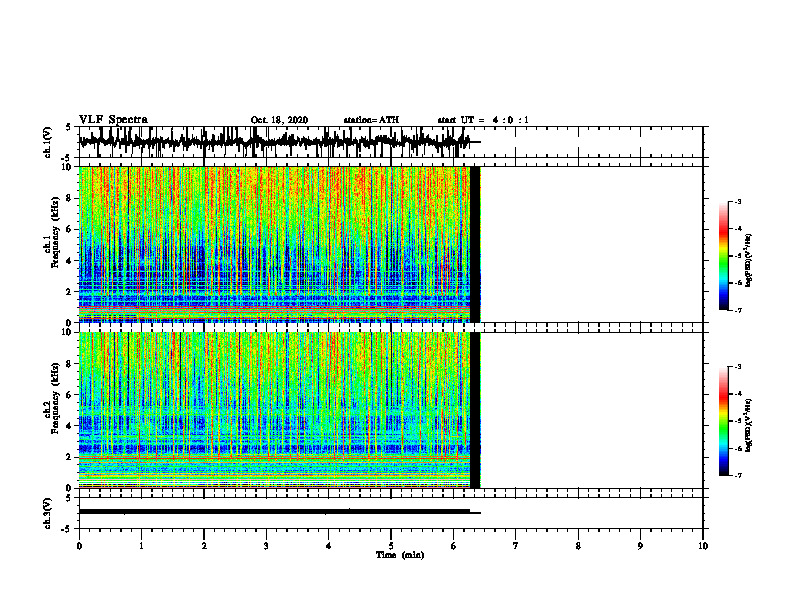The height and width of the screenshot is (612, 792).
Task: Click the ch.1 "Frequency (kHz)" axis label
Action: point(55,233)
